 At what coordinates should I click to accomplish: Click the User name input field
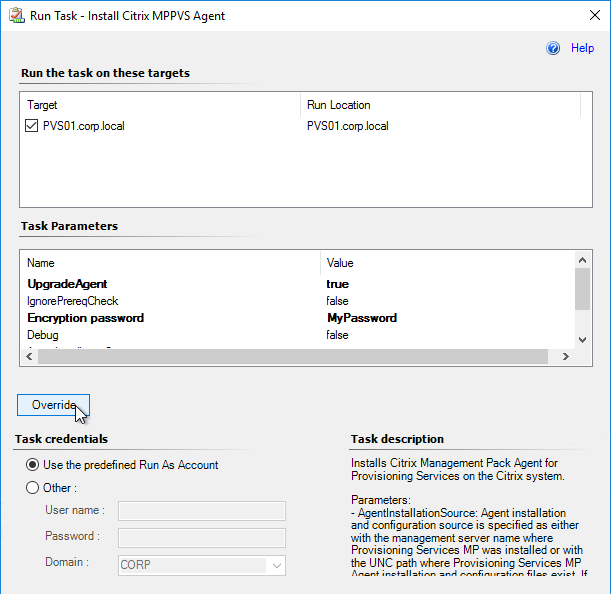pyautogui.click(x=202, y=511)
